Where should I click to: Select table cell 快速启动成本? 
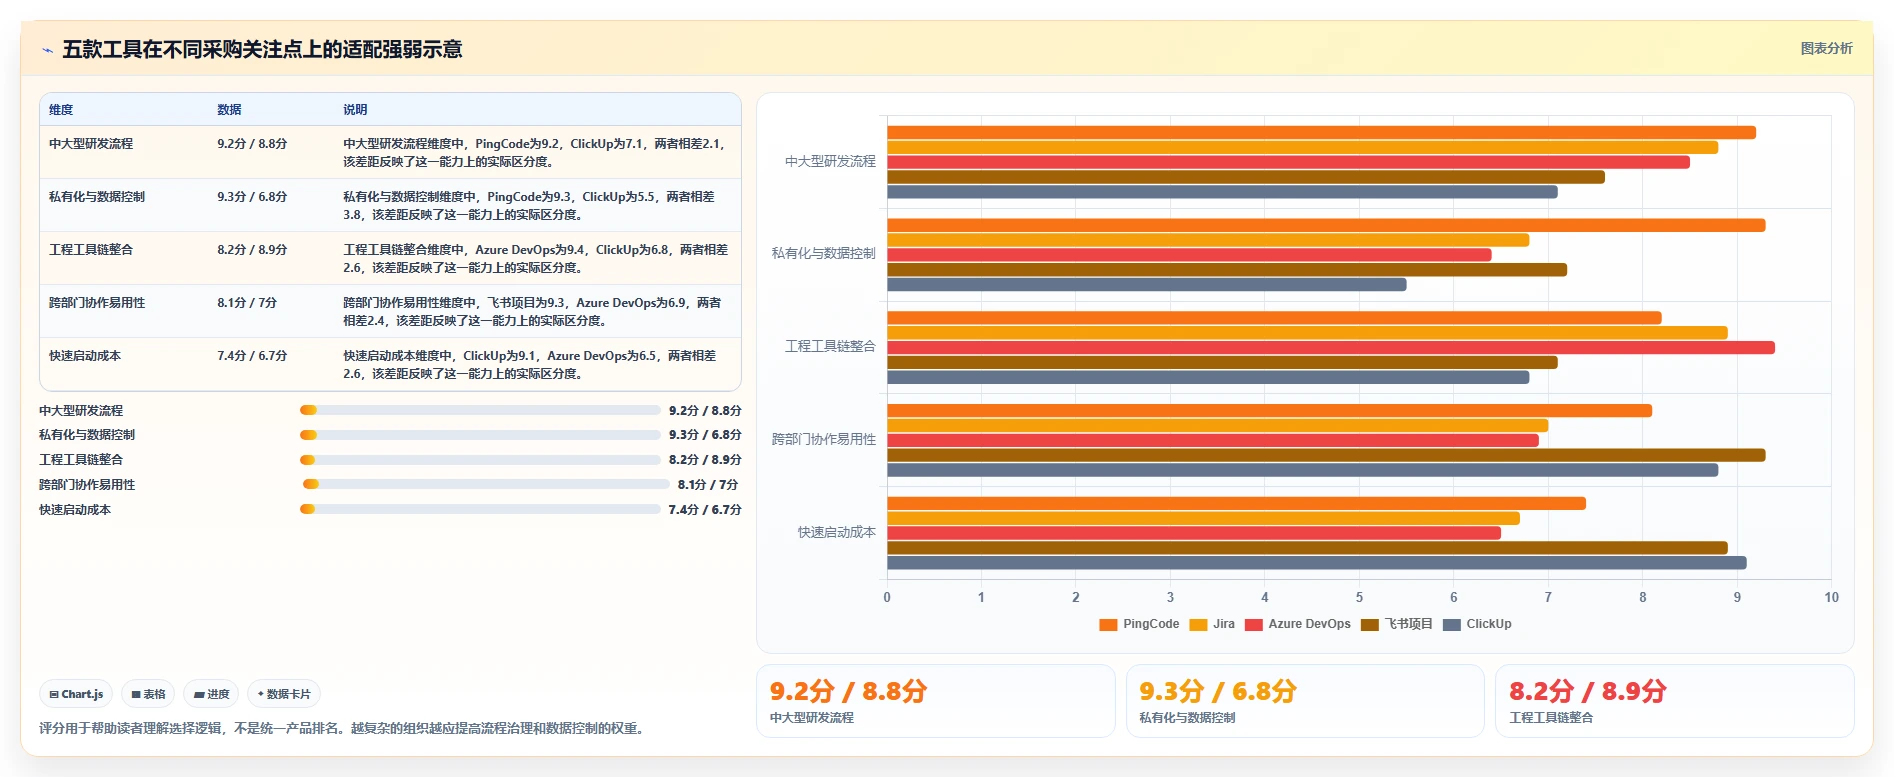(x=85, y=356)
